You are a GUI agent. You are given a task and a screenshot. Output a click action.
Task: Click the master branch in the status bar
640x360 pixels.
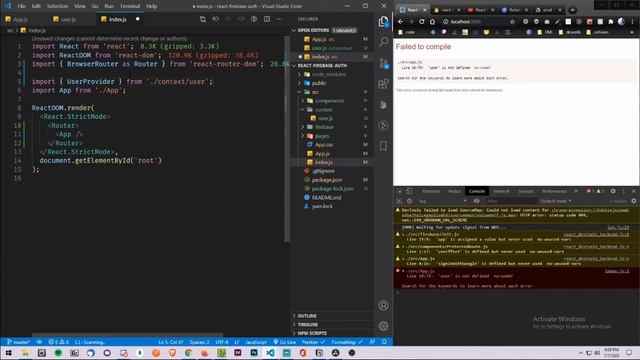tap(19, 342)
